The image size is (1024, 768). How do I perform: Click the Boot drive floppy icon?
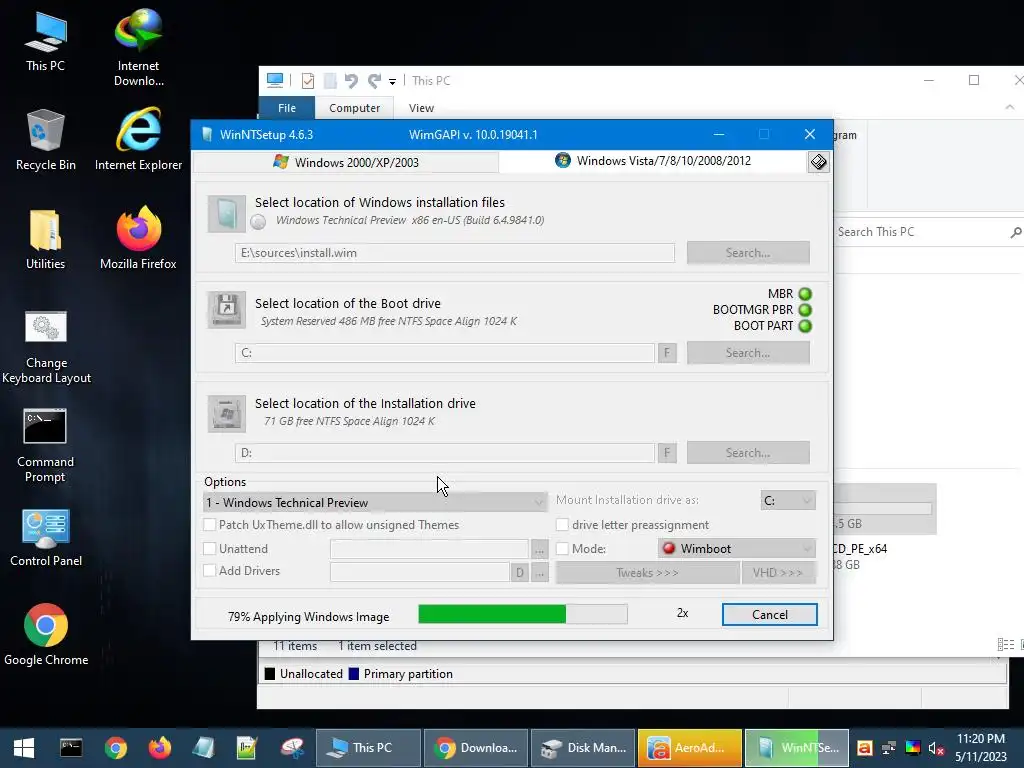[226, 310]
